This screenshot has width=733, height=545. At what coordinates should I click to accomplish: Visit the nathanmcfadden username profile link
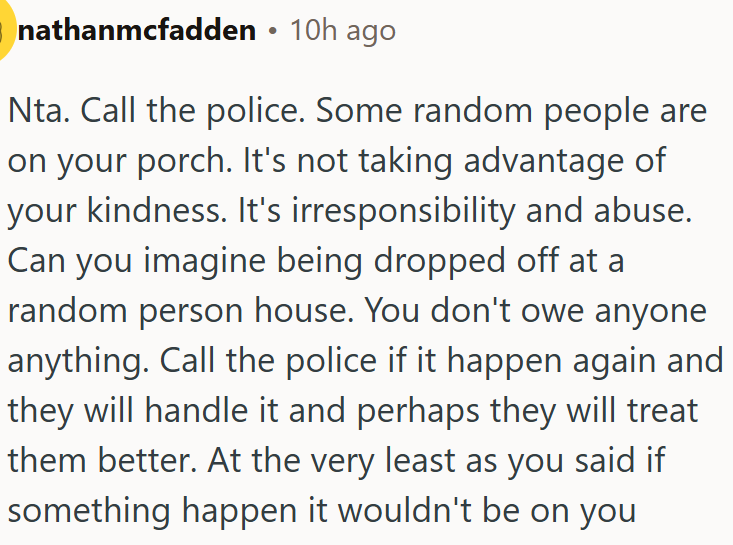point(137,30)
